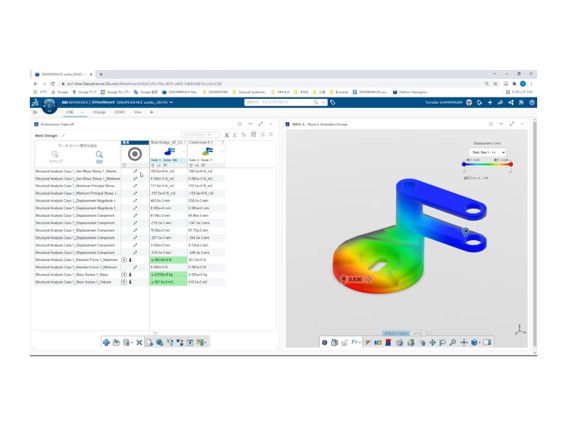This screenshot has height=426, width=567.
Task: Click the pan cross-arrows icon in the viewer toolbar
Action: point(432,342)
